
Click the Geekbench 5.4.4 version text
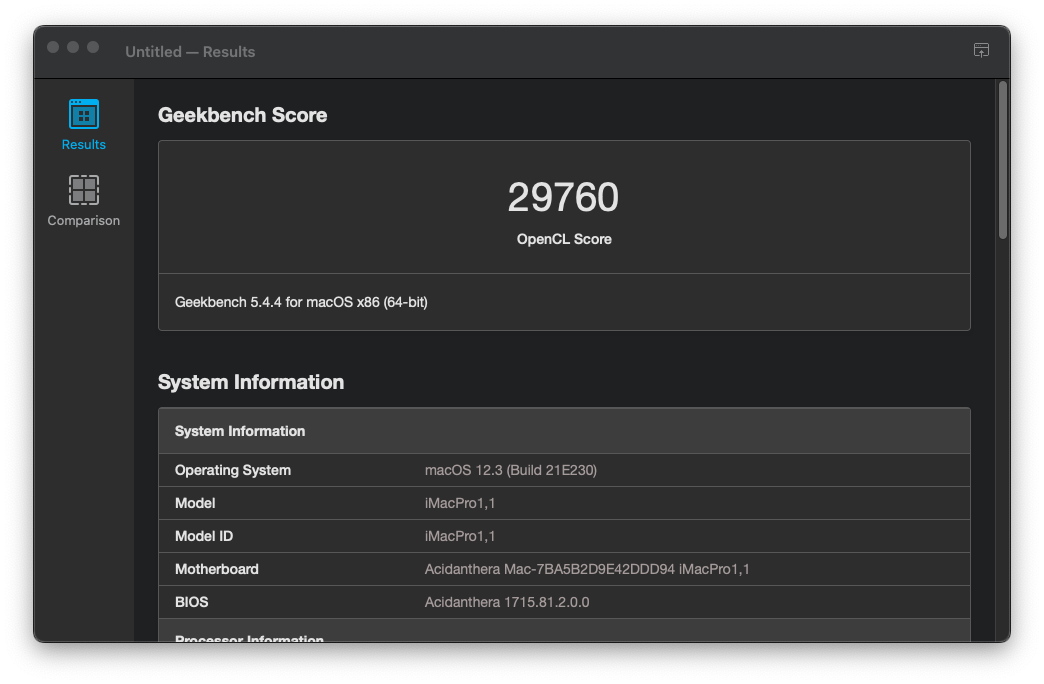click(301, 301)
